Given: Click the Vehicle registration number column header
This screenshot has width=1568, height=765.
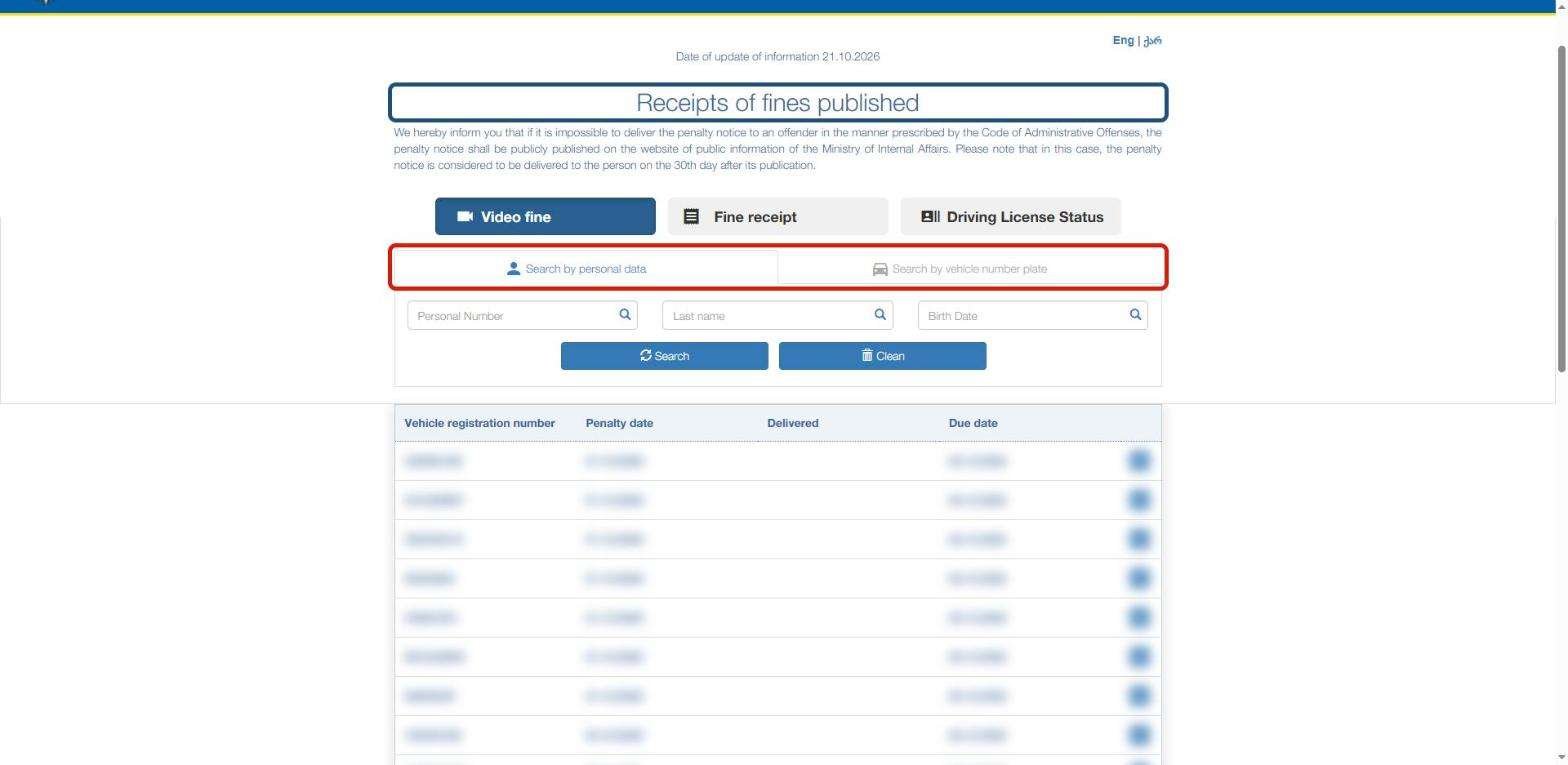Looking at the screenshot, I should (479, 423).
